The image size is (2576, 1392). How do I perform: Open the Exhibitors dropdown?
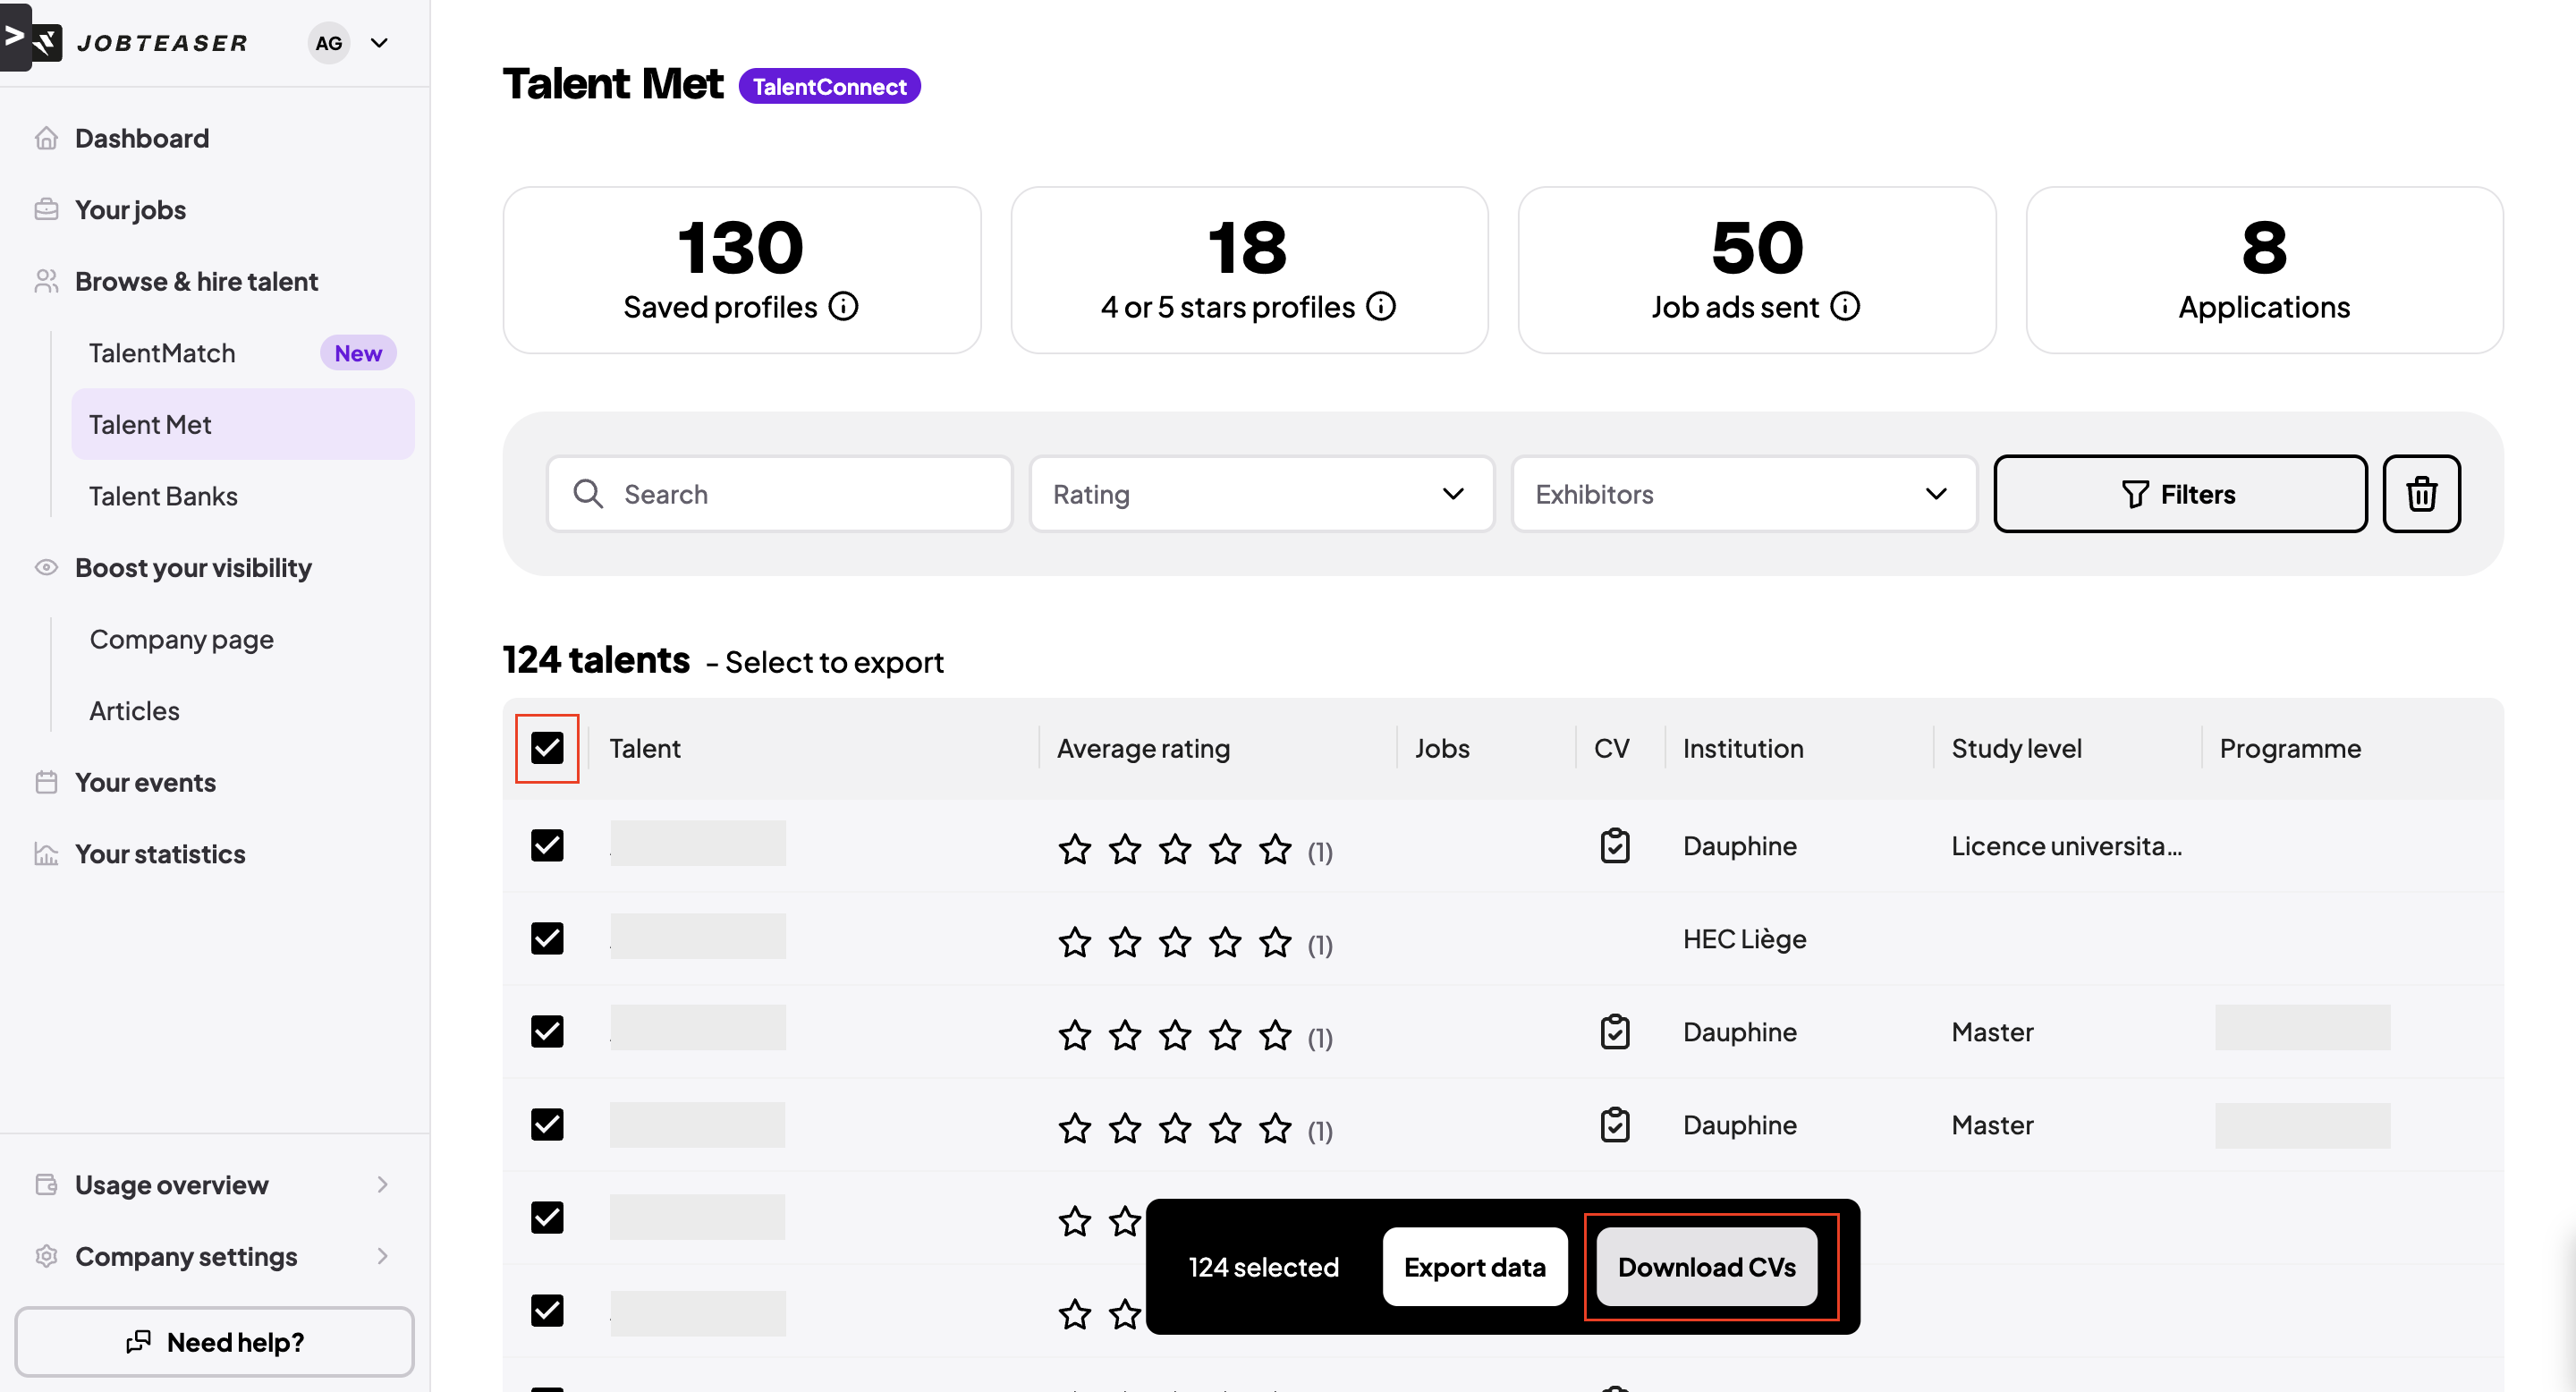(x=1743, y=494)
